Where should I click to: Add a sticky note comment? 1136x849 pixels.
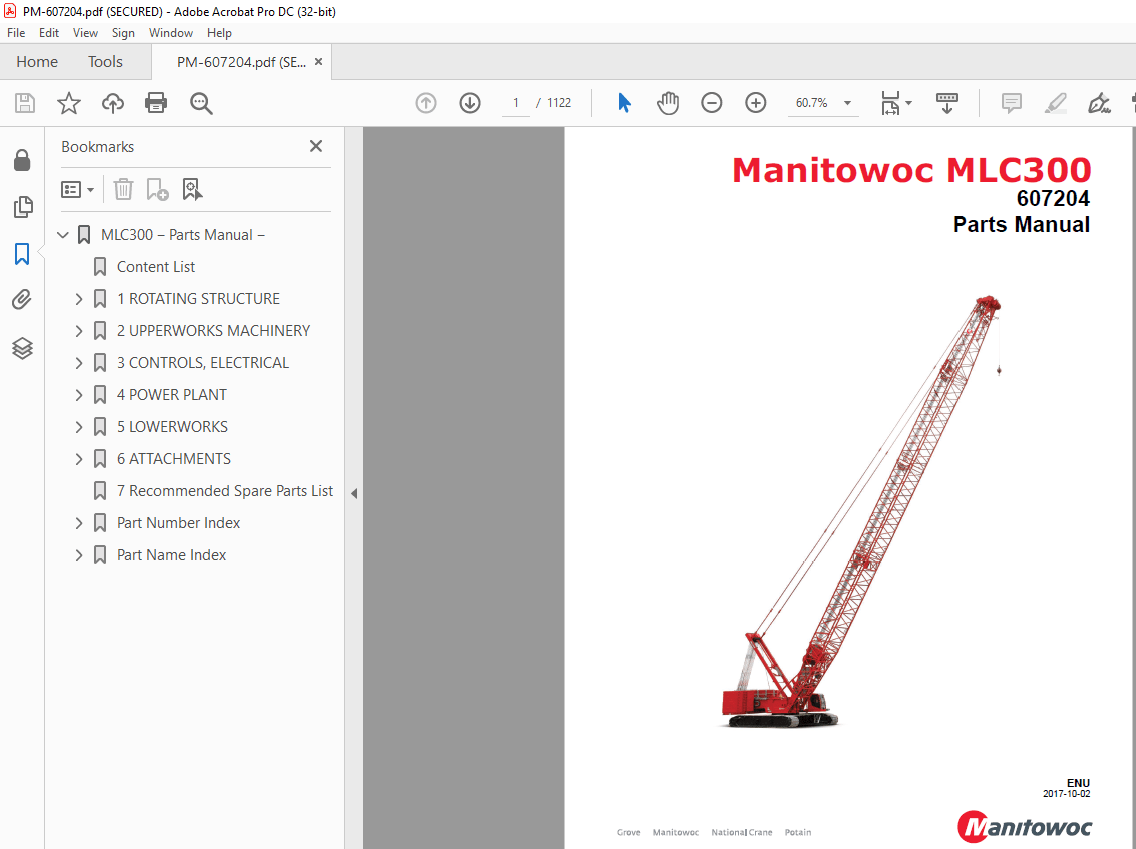tap(1011, 103)
